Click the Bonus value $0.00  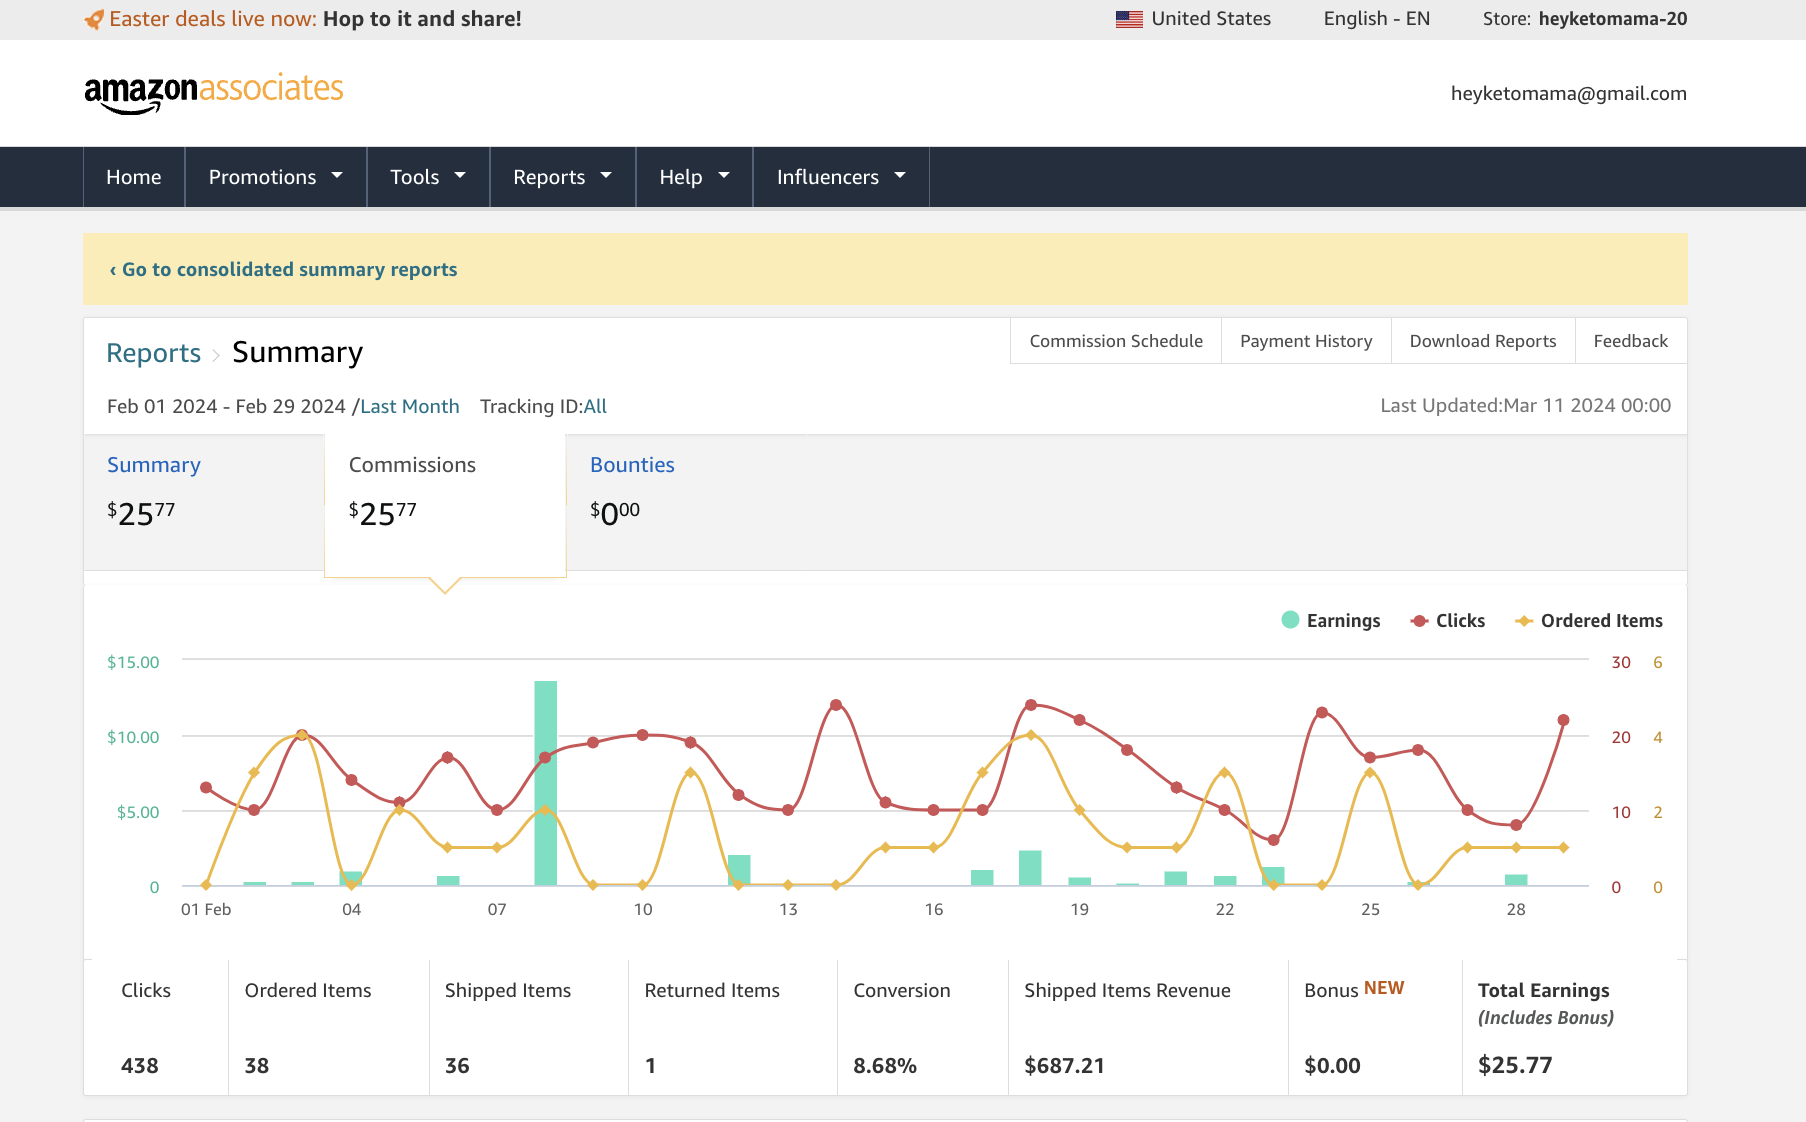(1332, 1066)
